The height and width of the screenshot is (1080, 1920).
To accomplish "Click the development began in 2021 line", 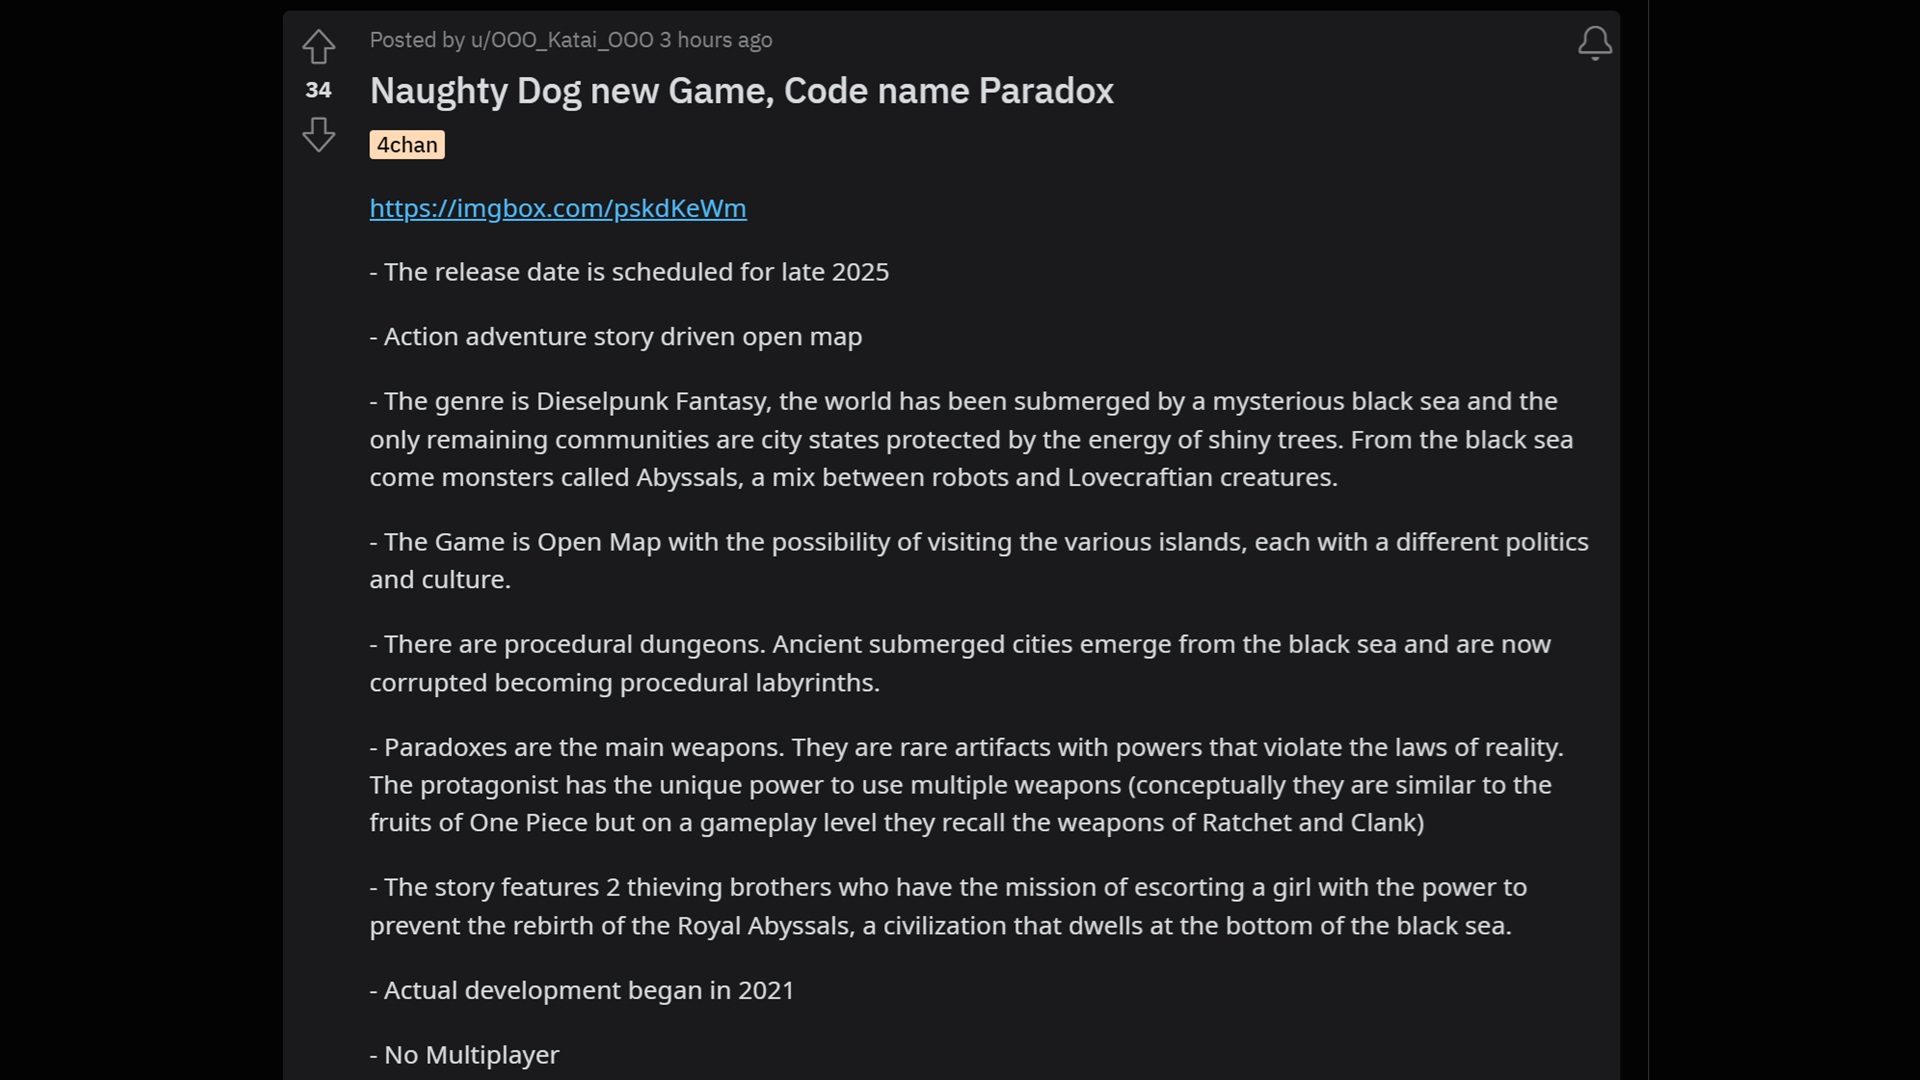I will 581,990.
